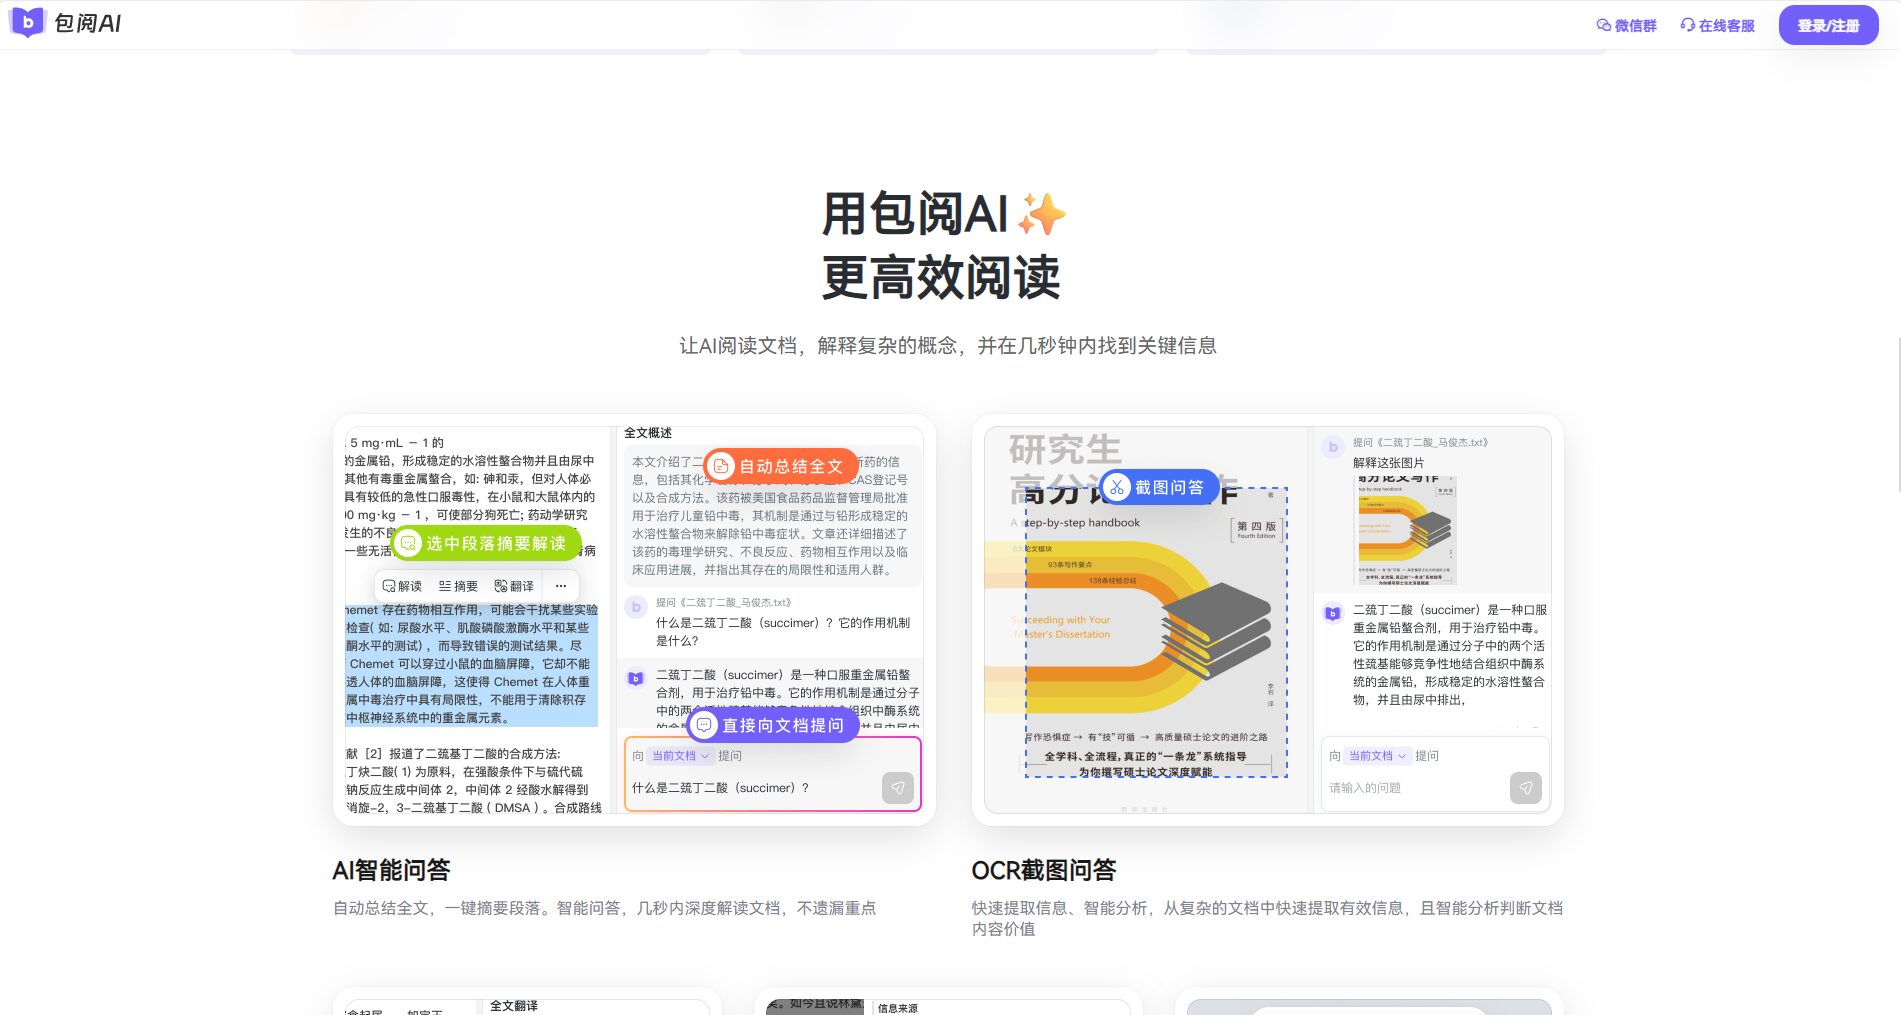Expand the 当前文档 dropdown in OCR card
Screen dimensions: 1901x1015
pyautogui.click(x=1377, y=756)
